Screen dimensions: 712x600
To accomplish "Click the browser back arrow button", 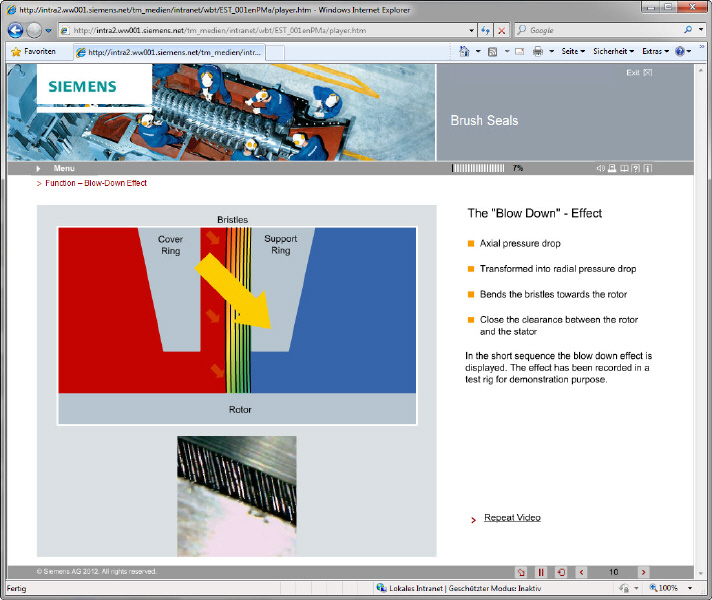I will (x=16, y=30).
